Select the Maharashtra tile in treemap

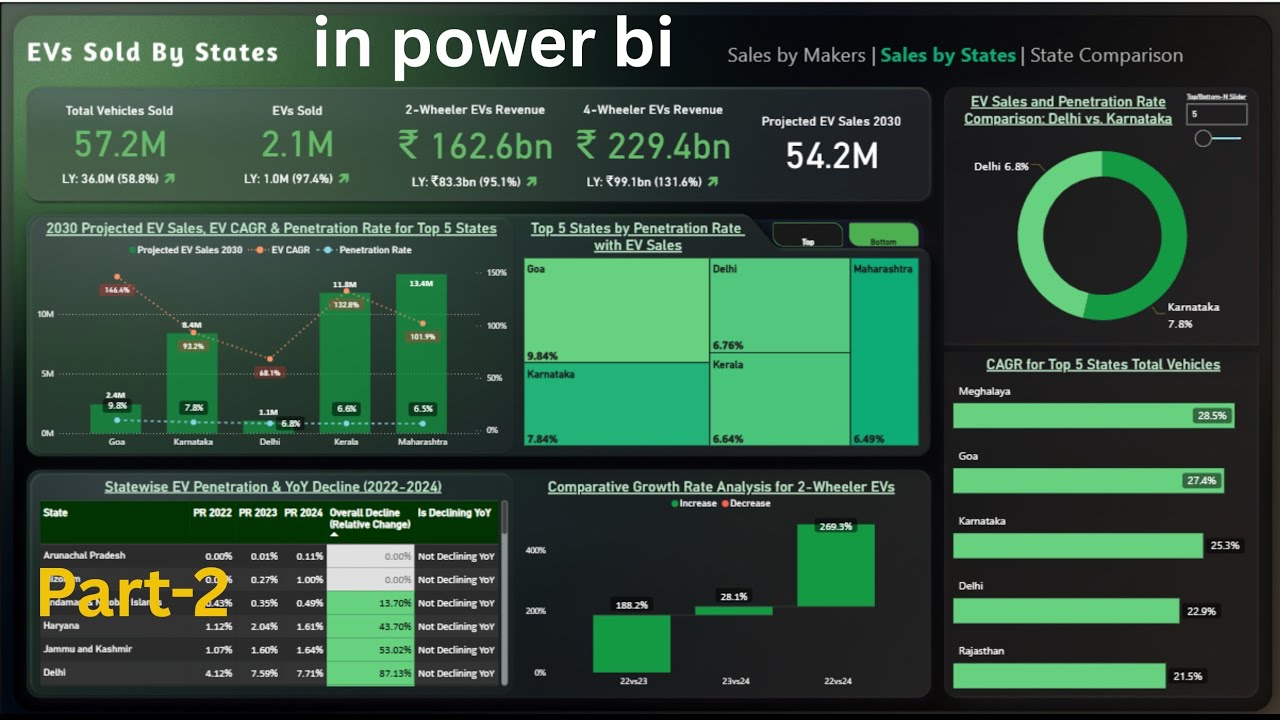pos(884,352)
